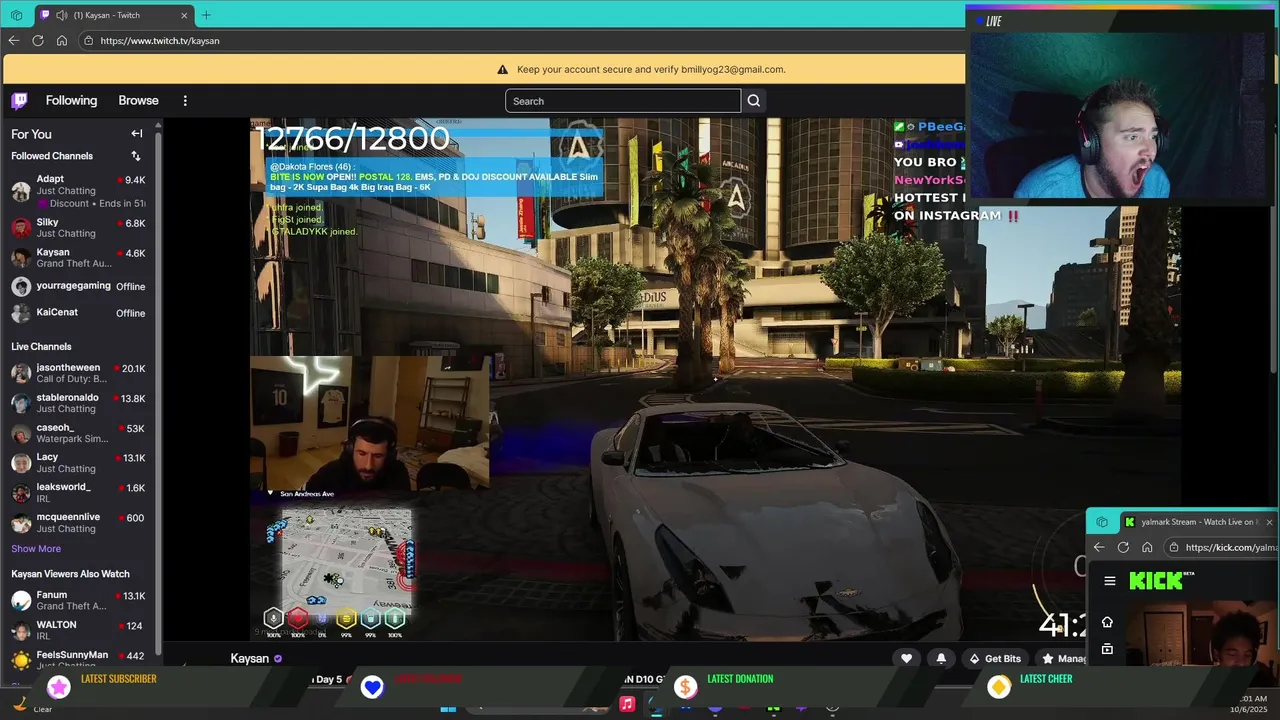Collapse the For You sidebar

click(137, 133)
